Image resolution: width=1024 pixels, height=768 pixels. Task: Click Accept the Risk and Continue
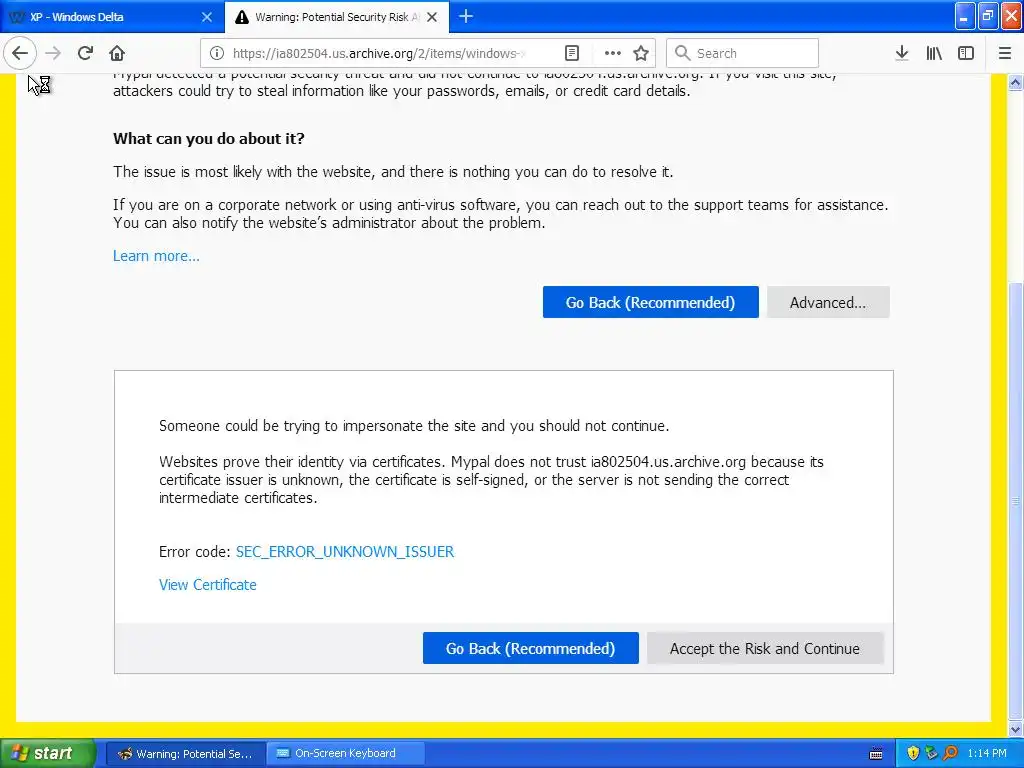(765, 648)
